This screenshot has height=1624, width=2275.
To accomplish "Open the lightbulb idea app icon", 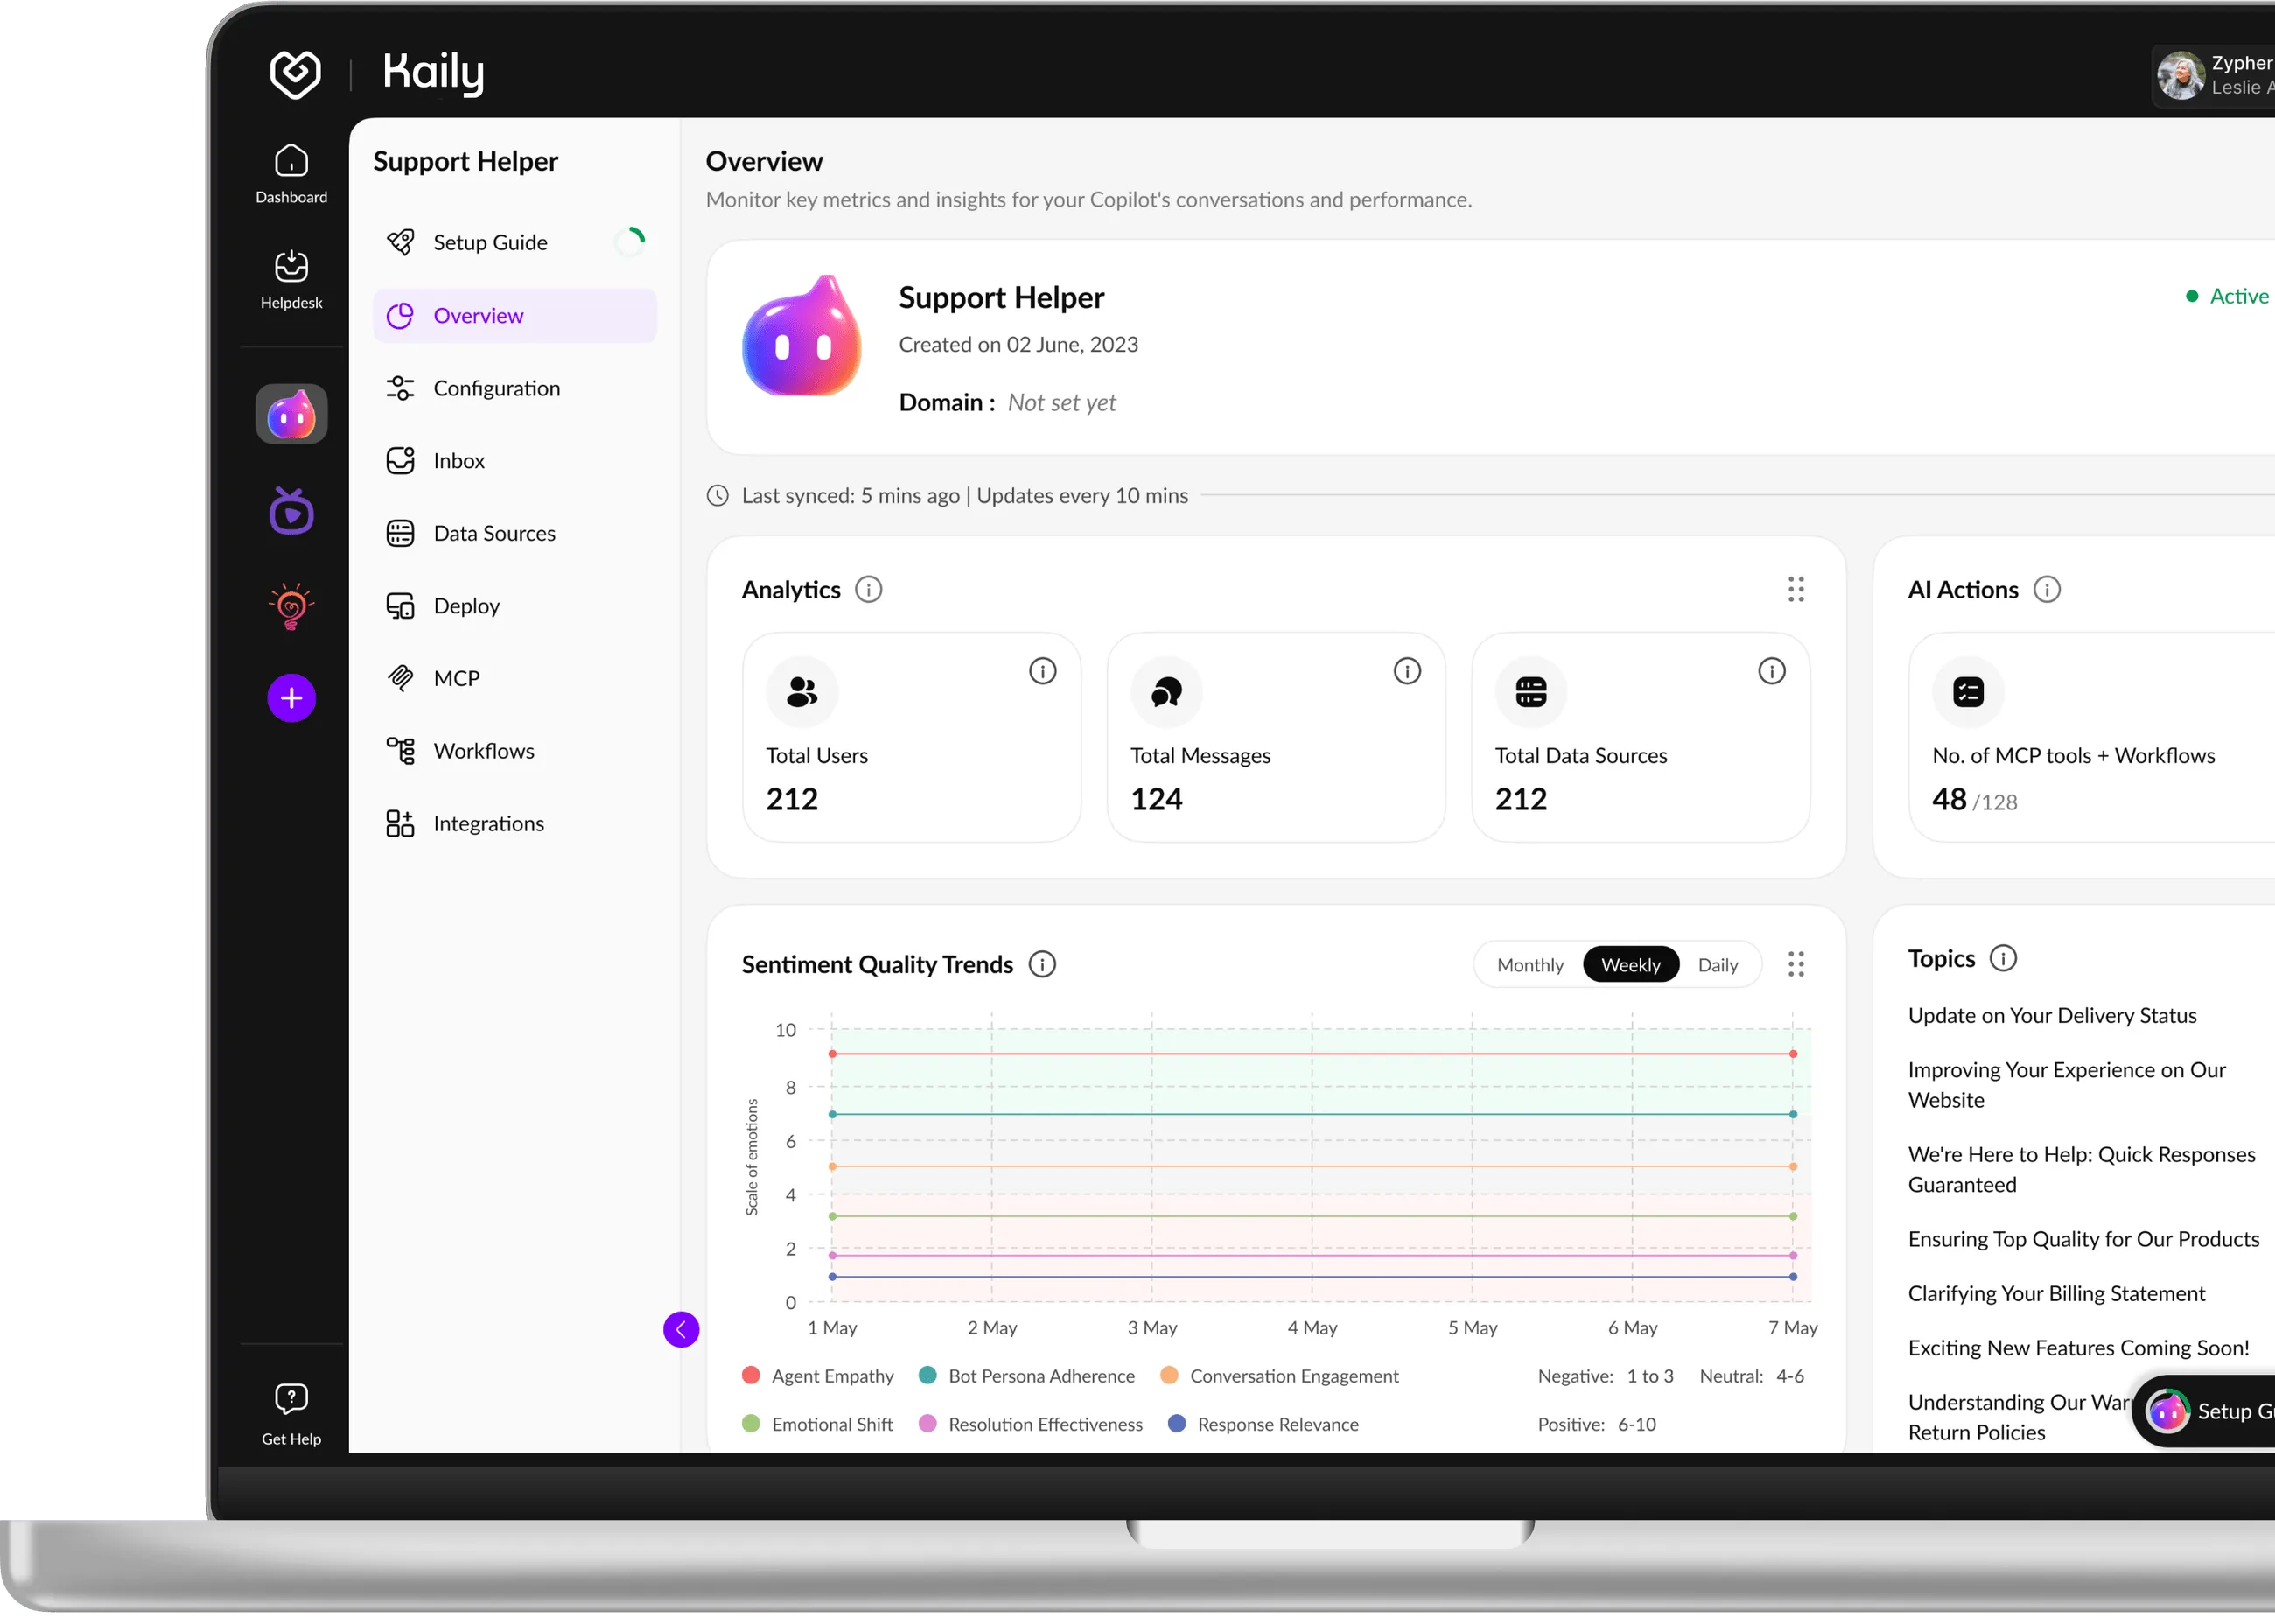I will point(291,606).
